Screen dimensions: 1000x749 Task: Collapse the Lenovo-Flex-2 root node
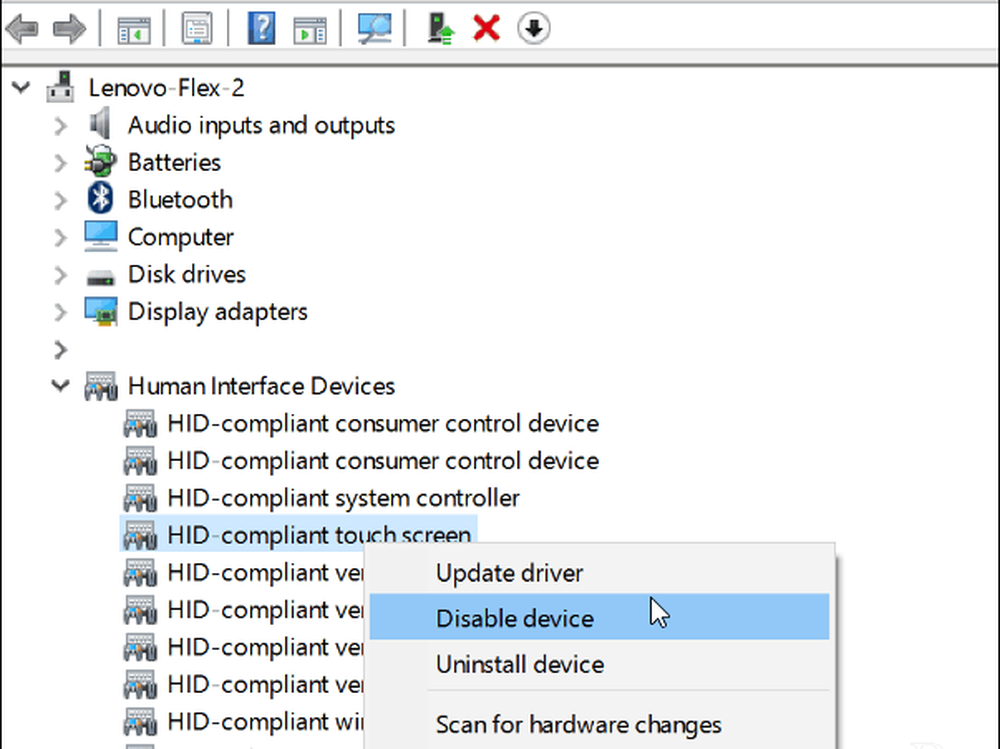coord(21,88)
